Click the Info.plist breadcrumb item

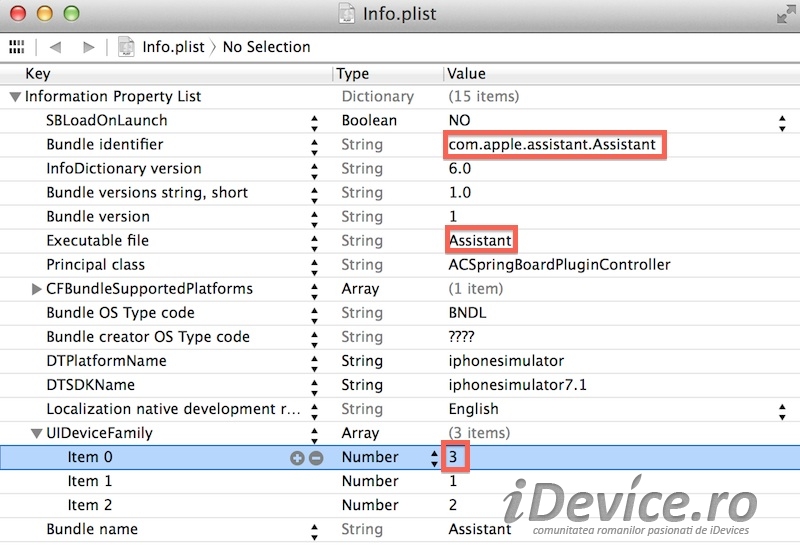pos(173,47)
